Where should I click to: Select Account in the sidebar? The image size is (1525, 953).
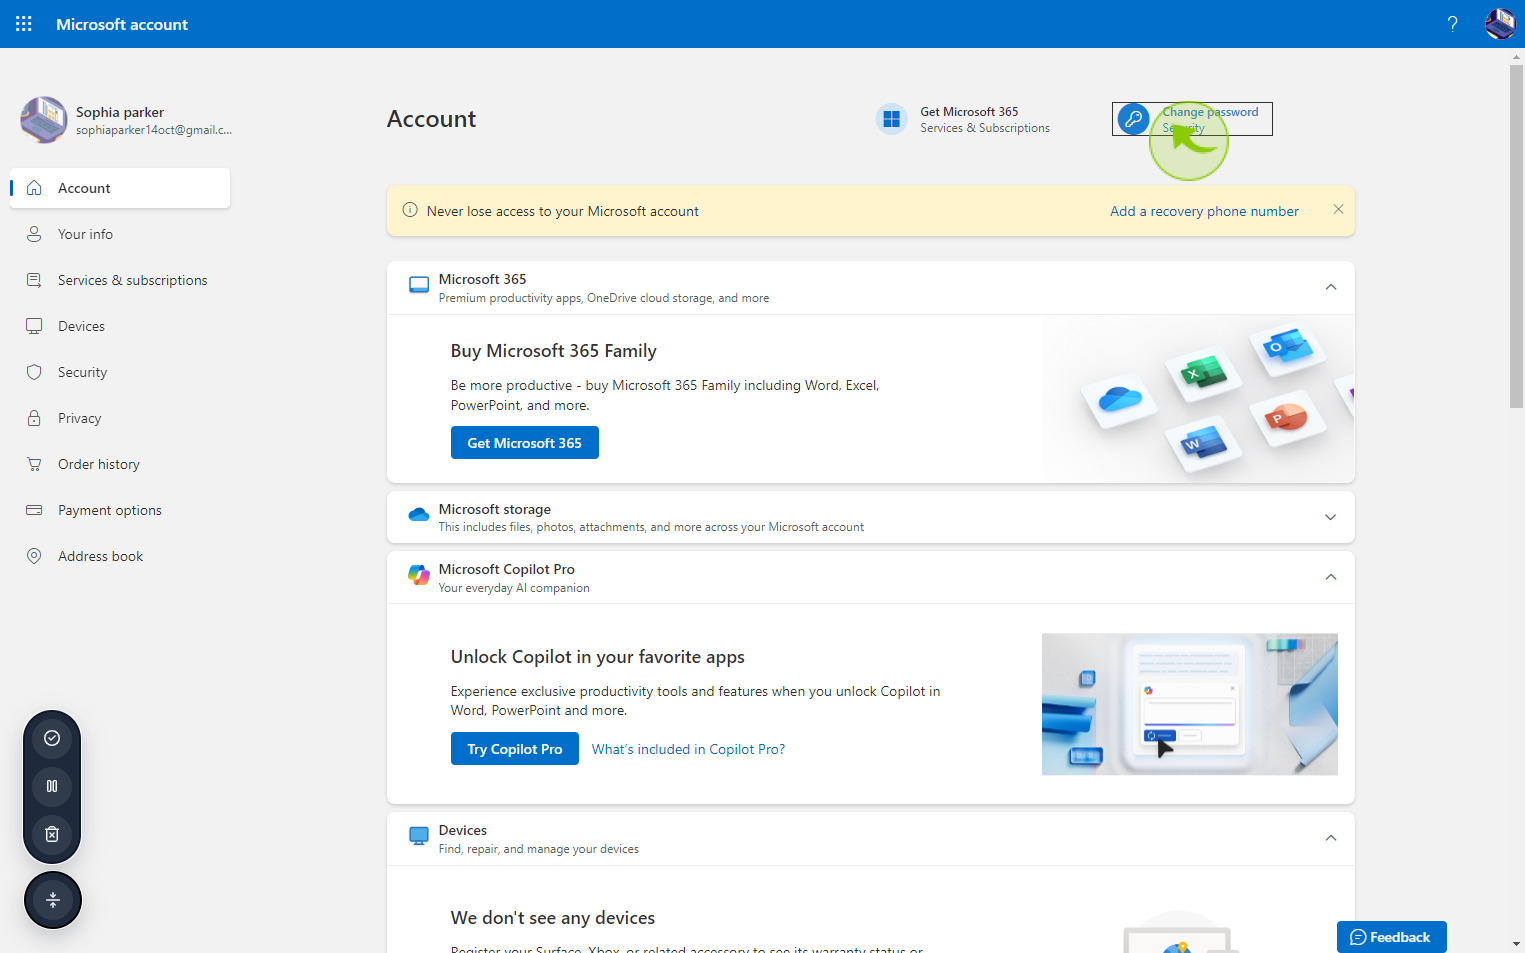tap(120, 188)
